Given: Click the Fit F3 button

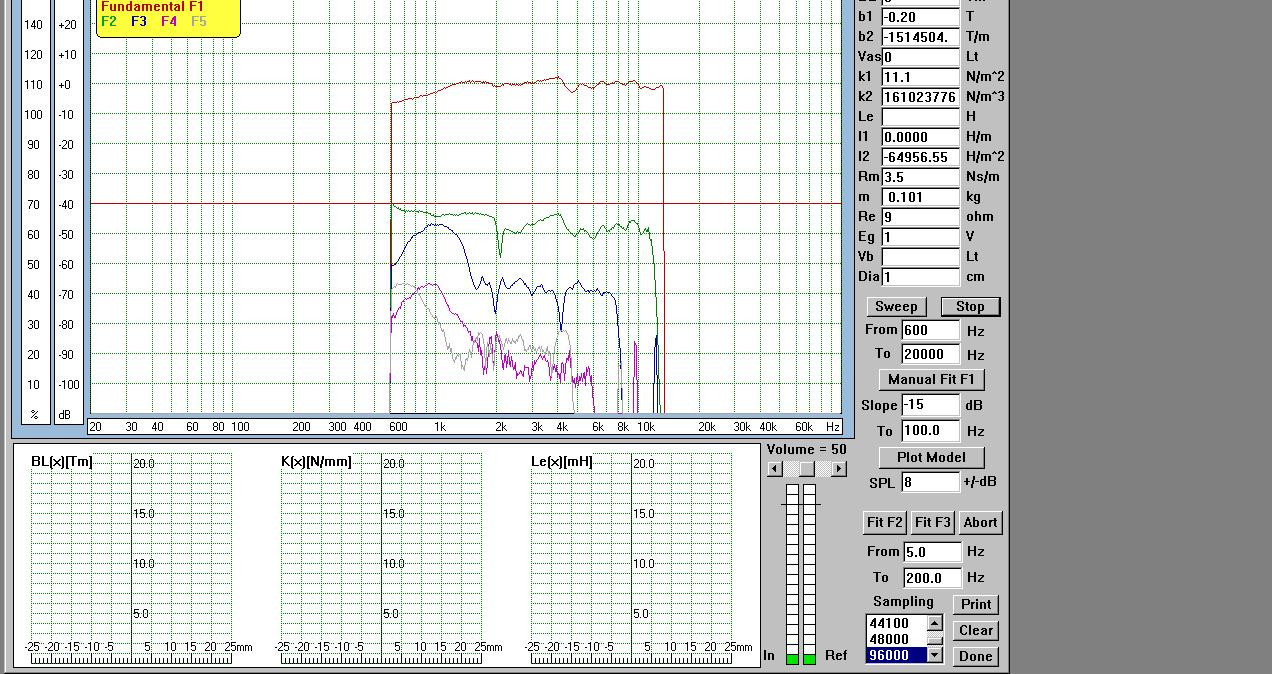Looking at the screenshot, I should point(933,522).
